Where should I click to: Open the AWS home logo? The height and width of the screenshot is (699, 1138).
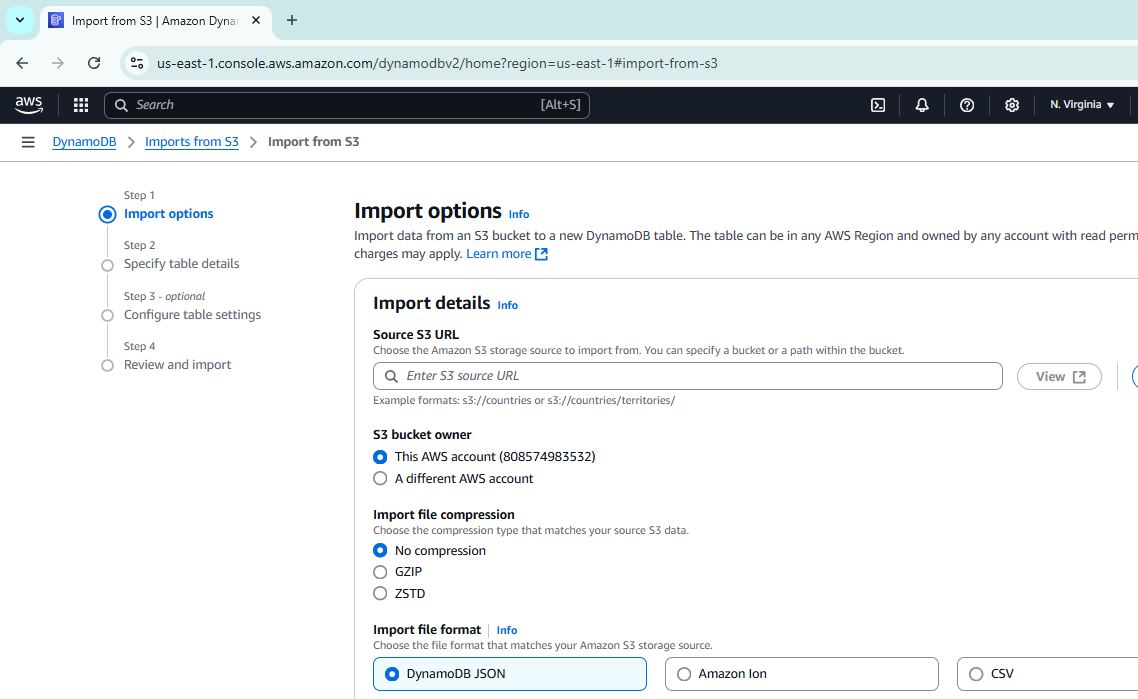(x=28, y=105)
